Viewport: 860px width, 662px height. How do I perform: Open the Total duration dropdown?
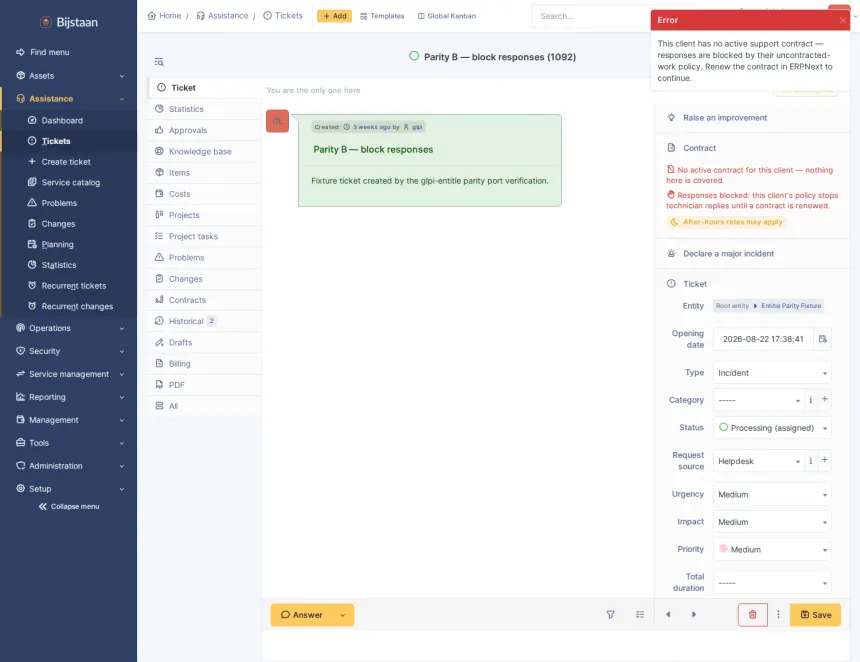pyautogui.click(x=772, y=582)
